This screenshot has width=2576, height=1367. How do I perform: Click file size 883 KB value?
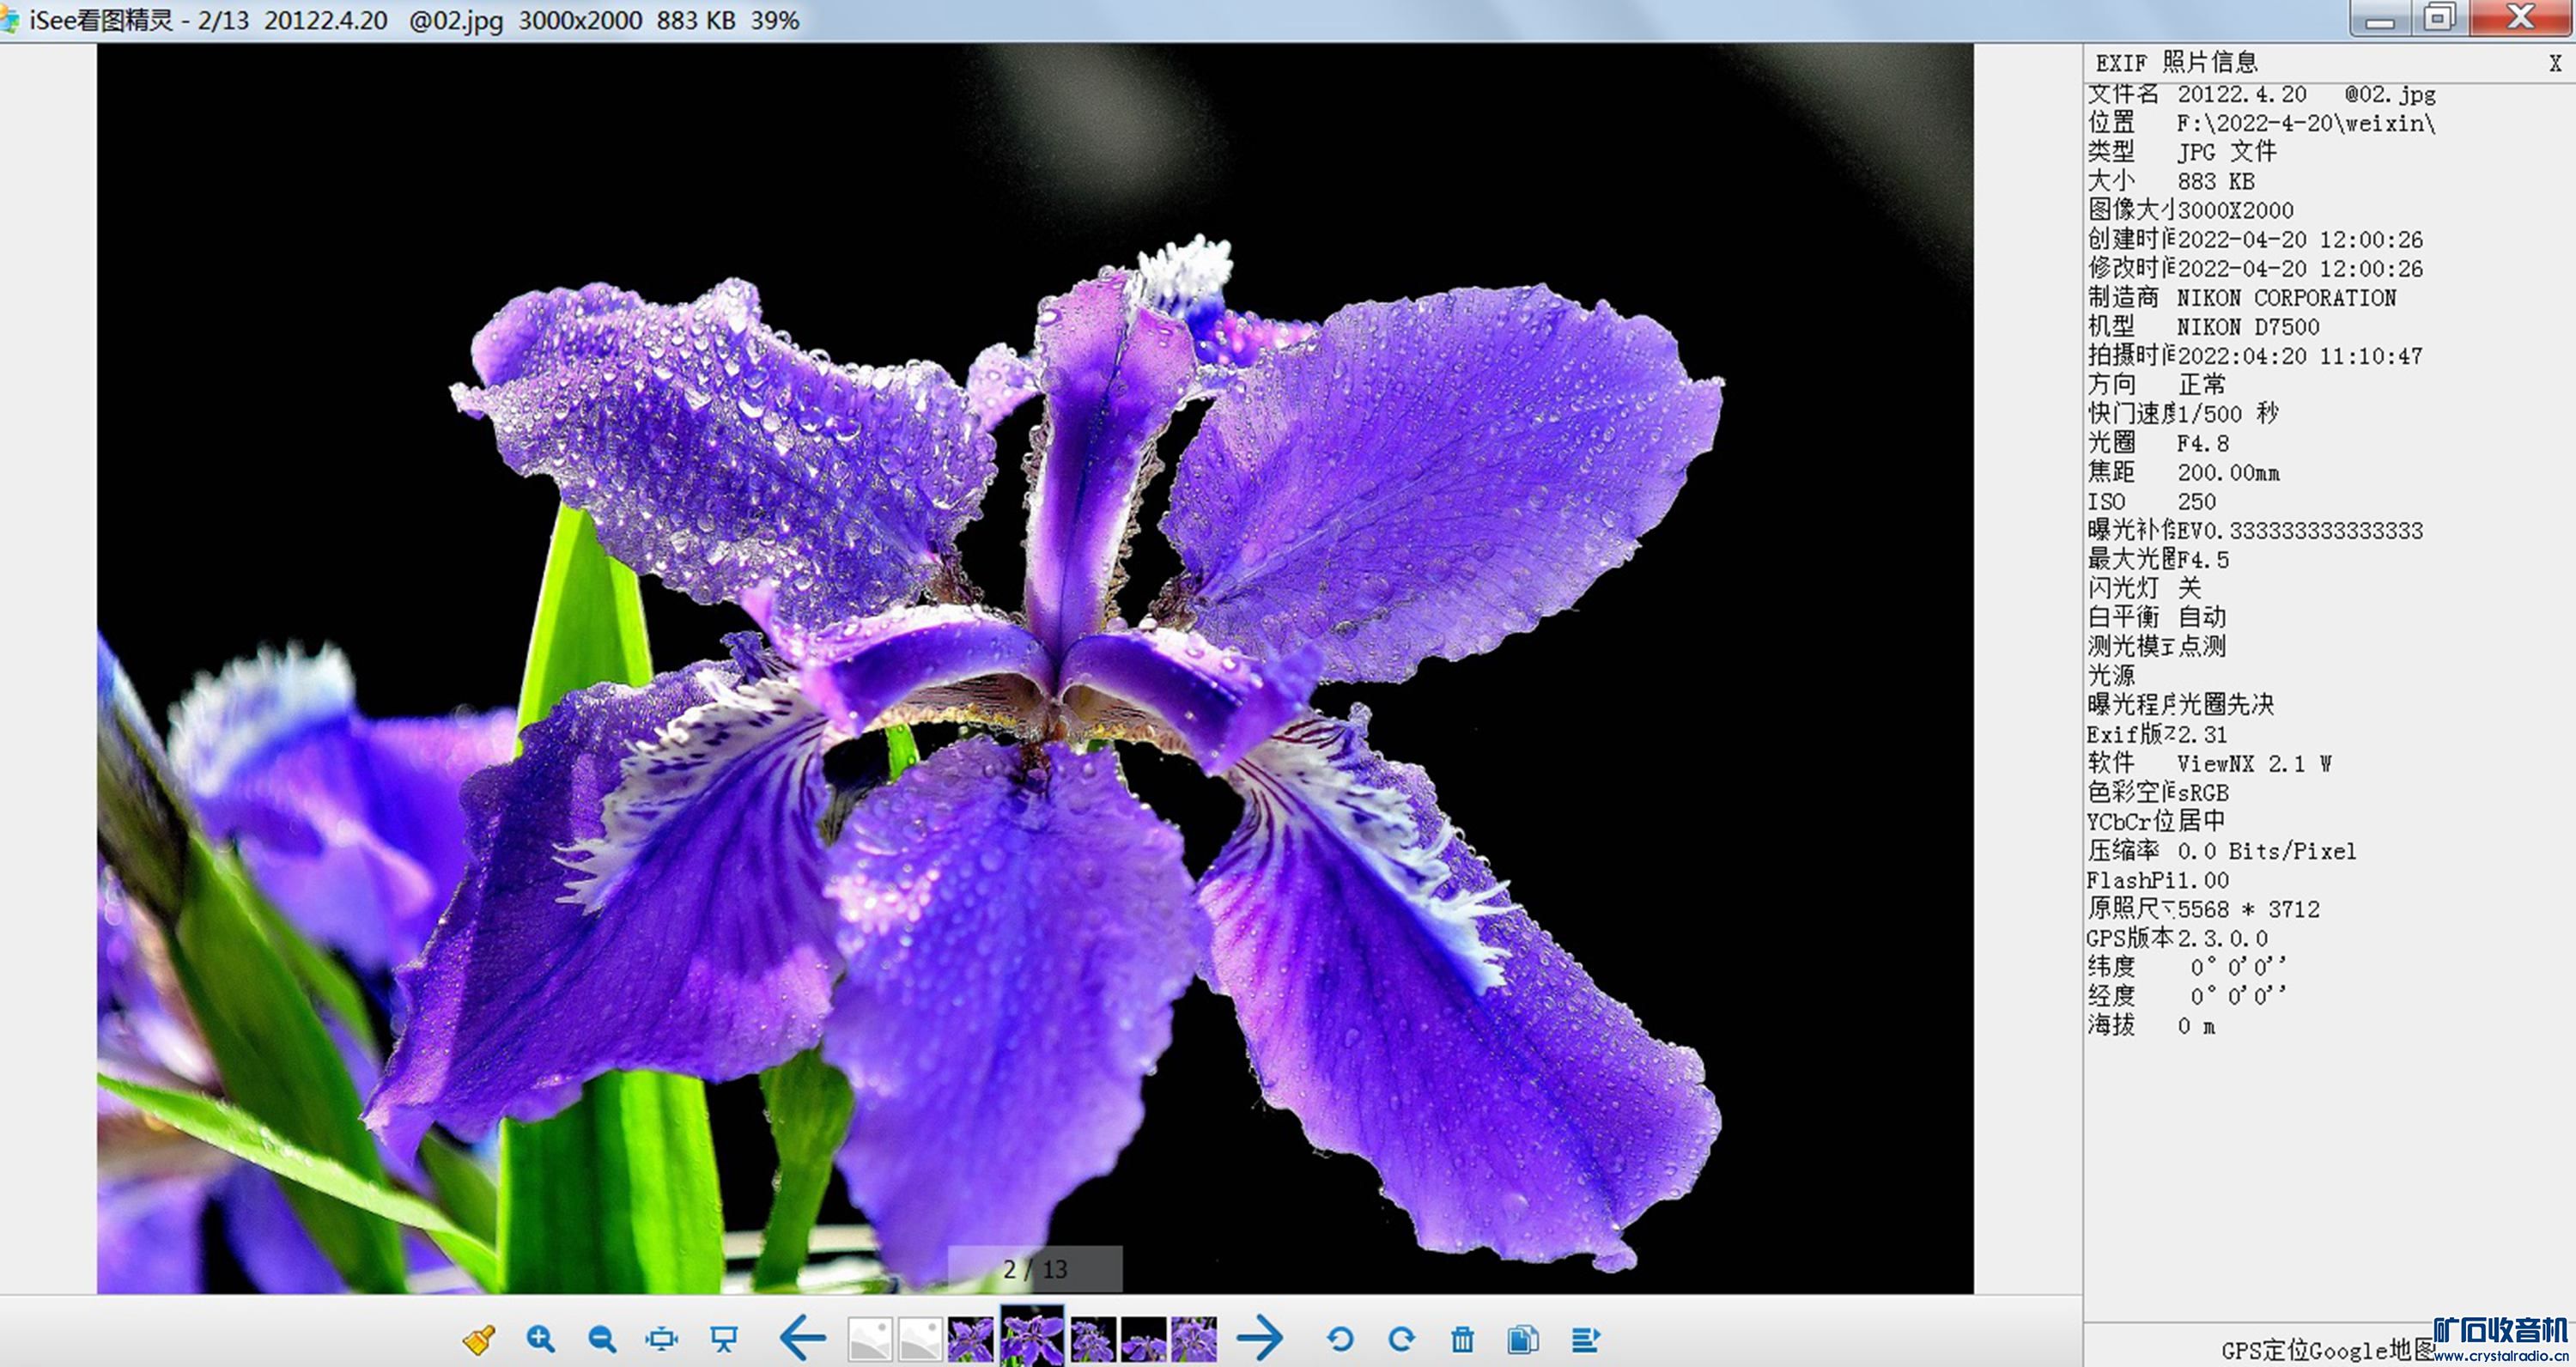click(x=2216, y=181)
